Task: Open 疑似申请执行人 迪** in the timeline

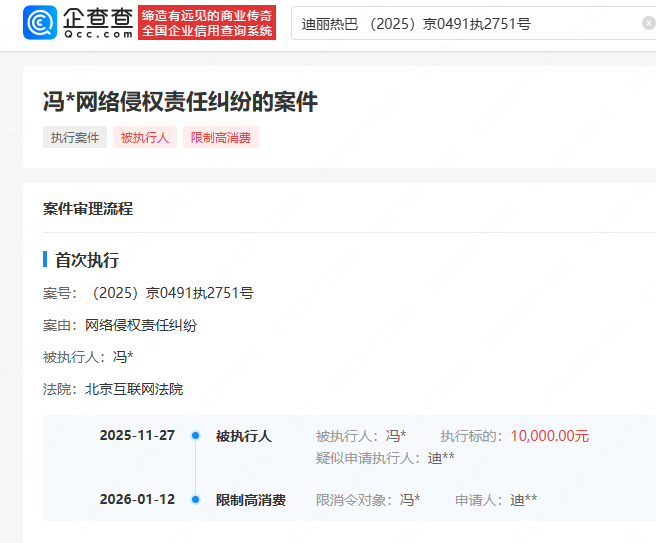Action: point(441,458)
